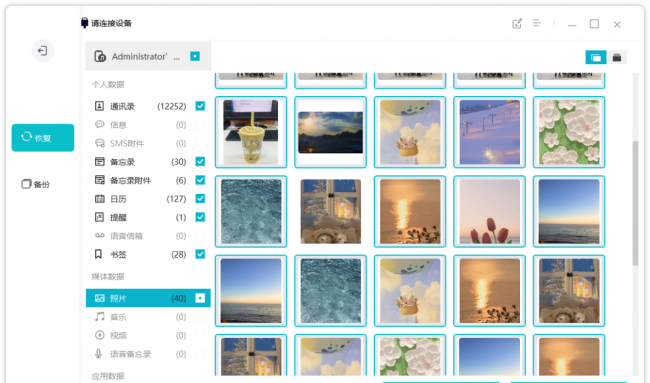Image resolution: width=650 pixels, height=383 pixels.
Task: Click the SMS附件 icon
Action: [99, 143]
